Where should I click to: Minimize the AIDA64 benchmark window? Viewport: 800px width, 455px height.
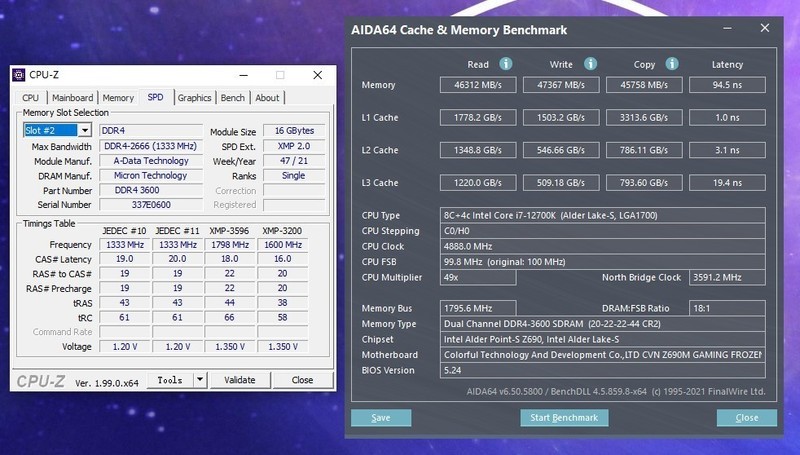pyautogui.click(x=728, y=29)
